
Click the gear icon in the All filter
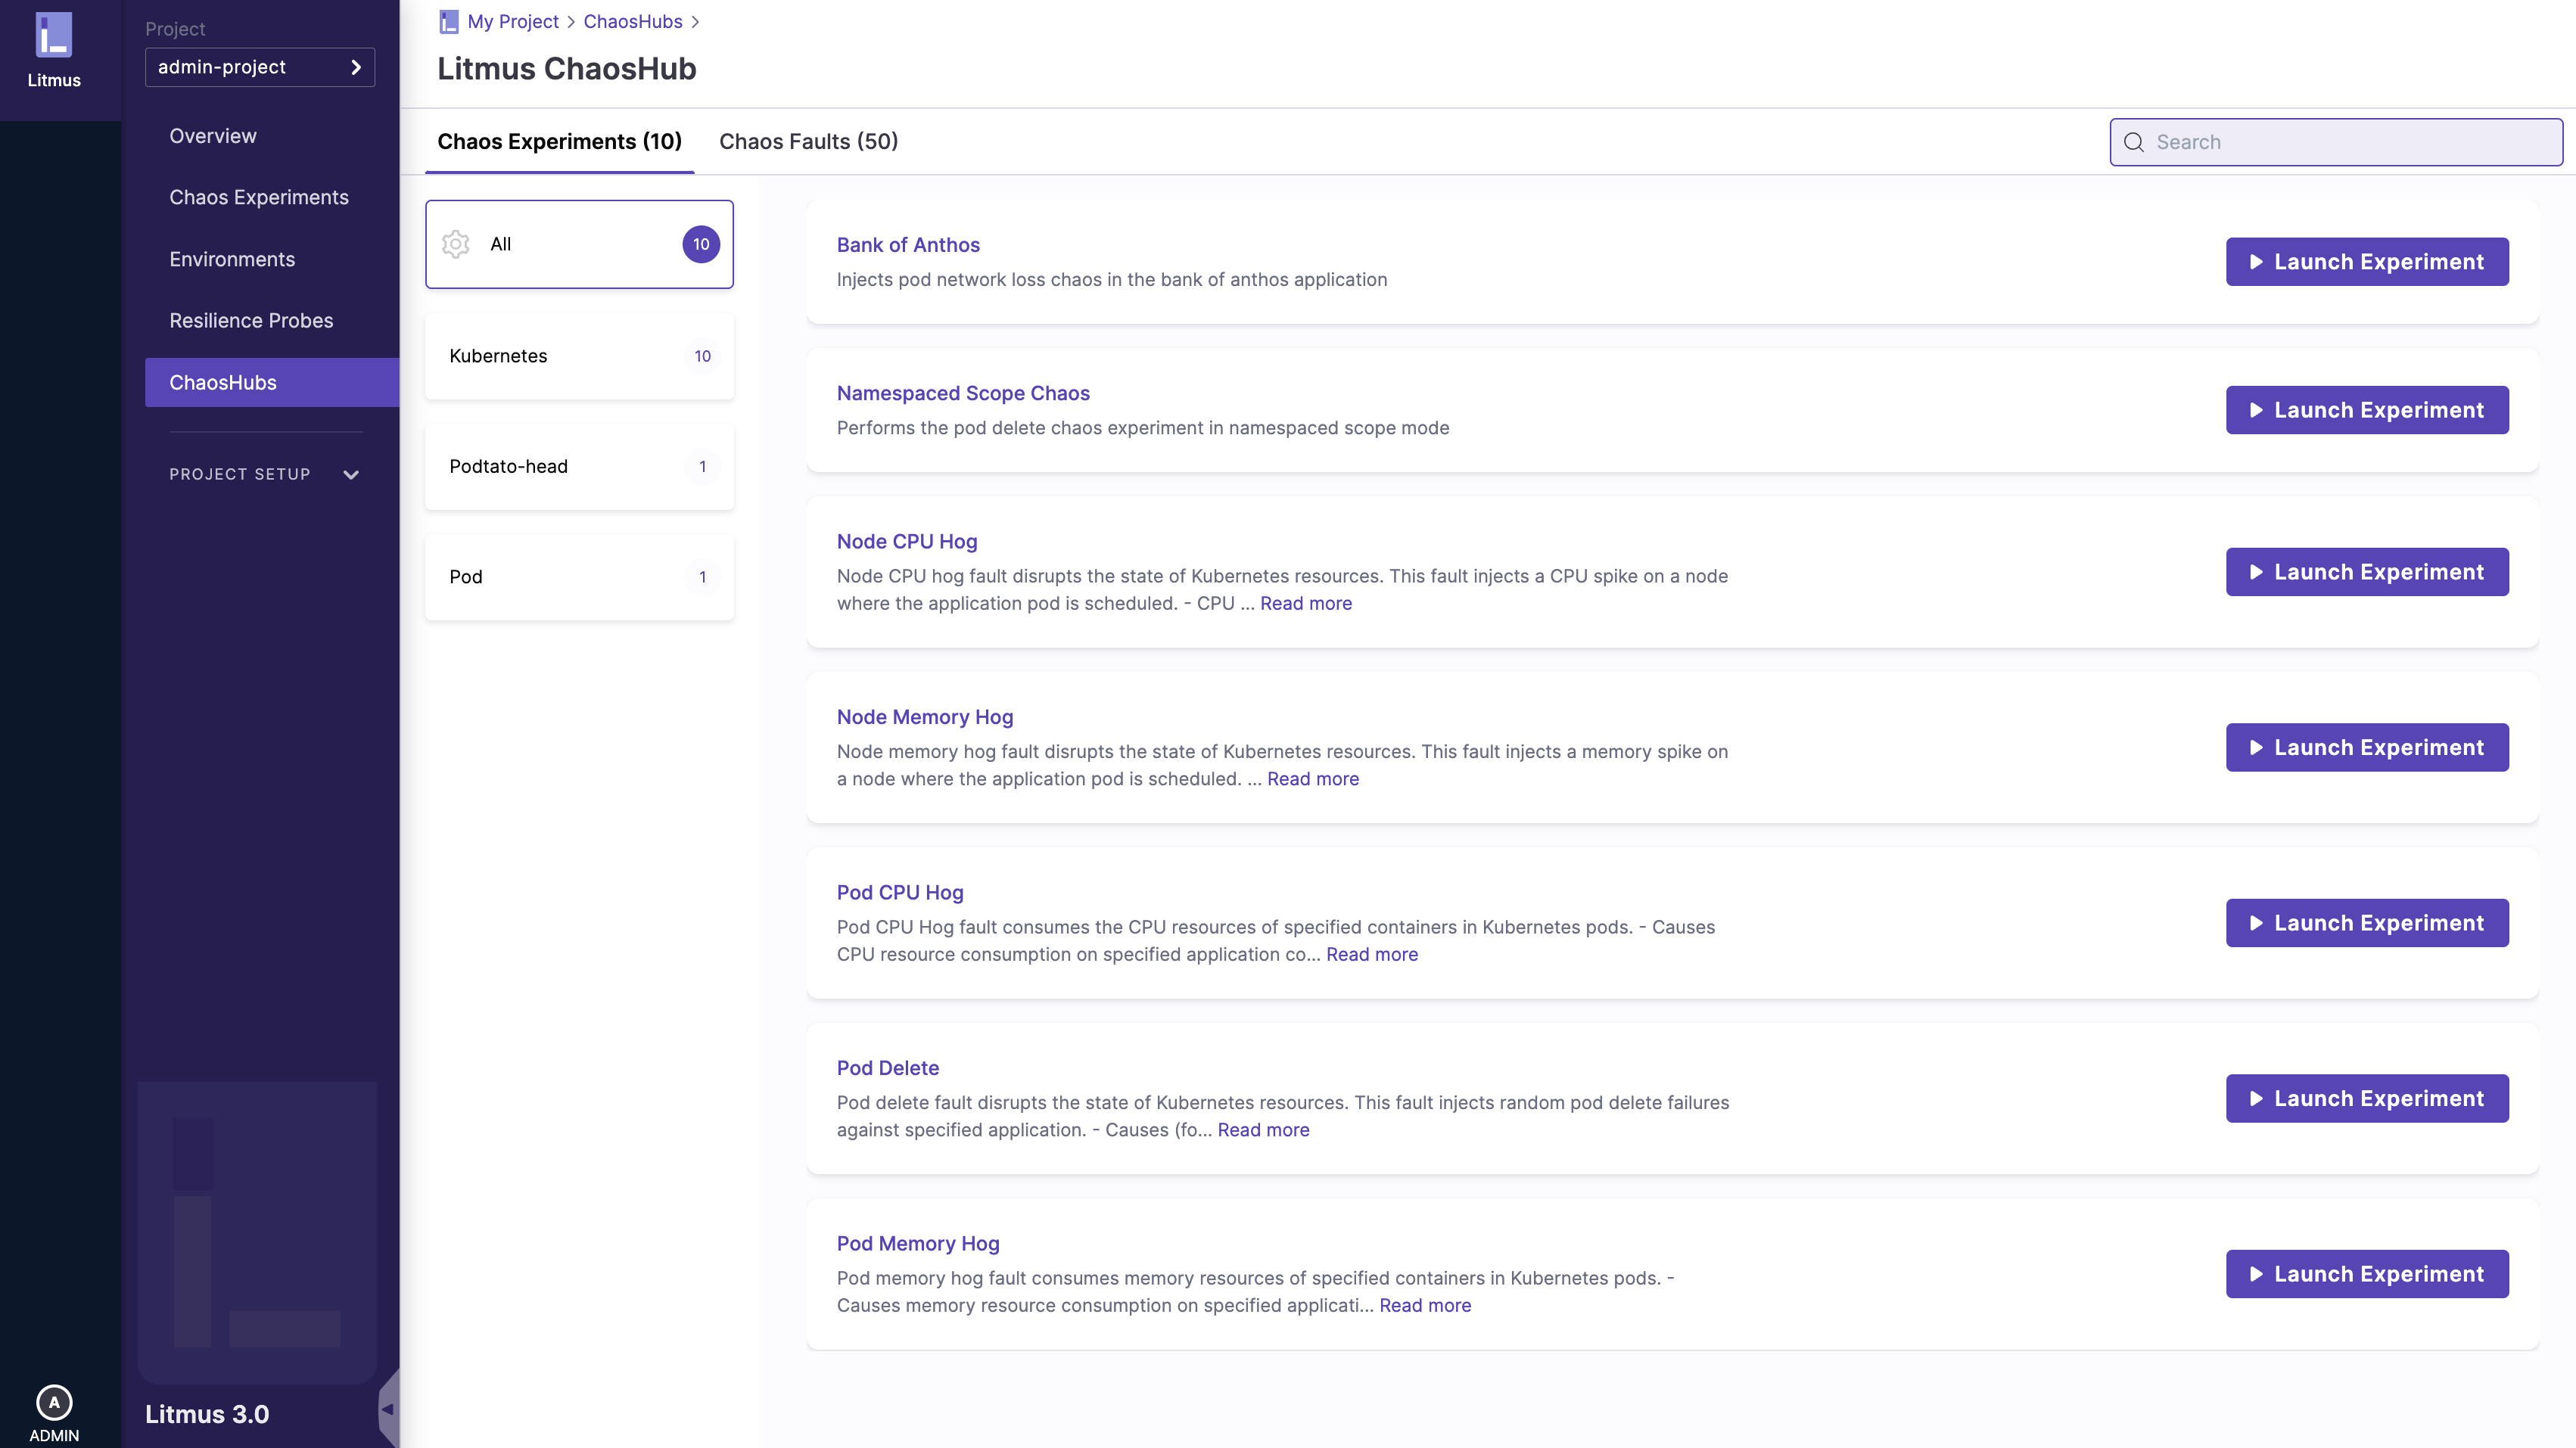point(456,244)
